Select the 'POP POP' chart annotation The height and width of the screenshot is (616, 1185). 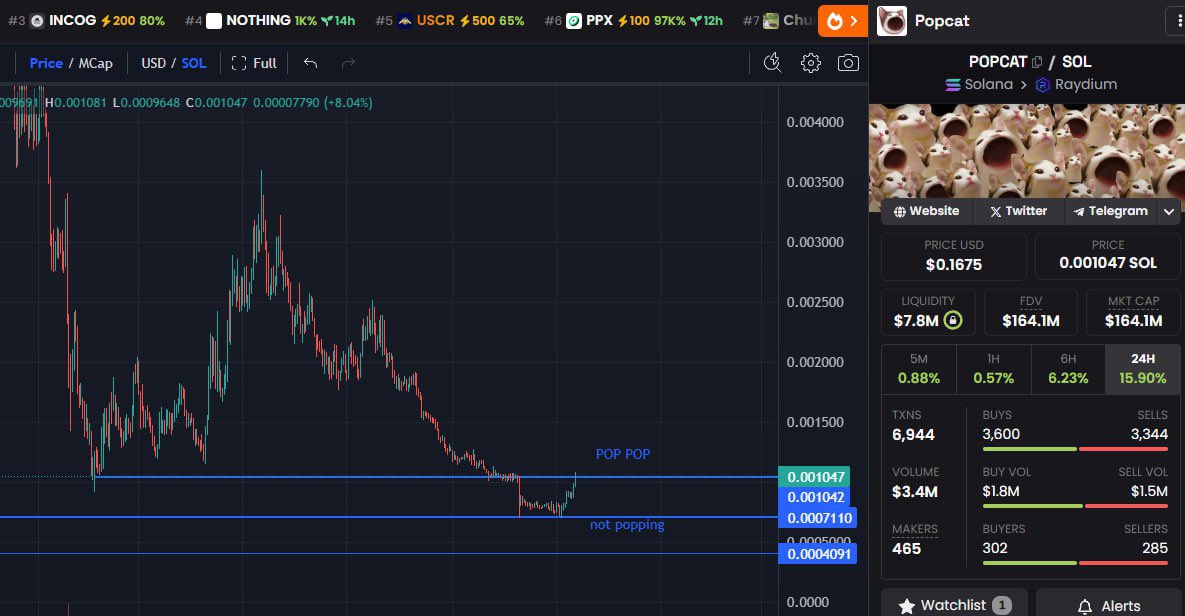(x=623, y=454)
